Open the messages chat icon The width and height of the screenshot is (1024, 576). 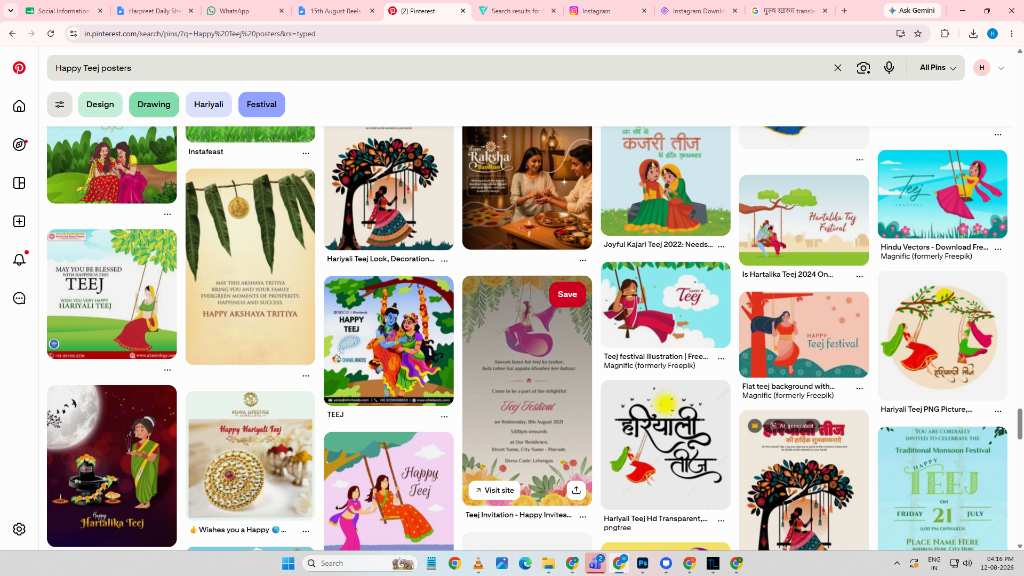[19, 298]
